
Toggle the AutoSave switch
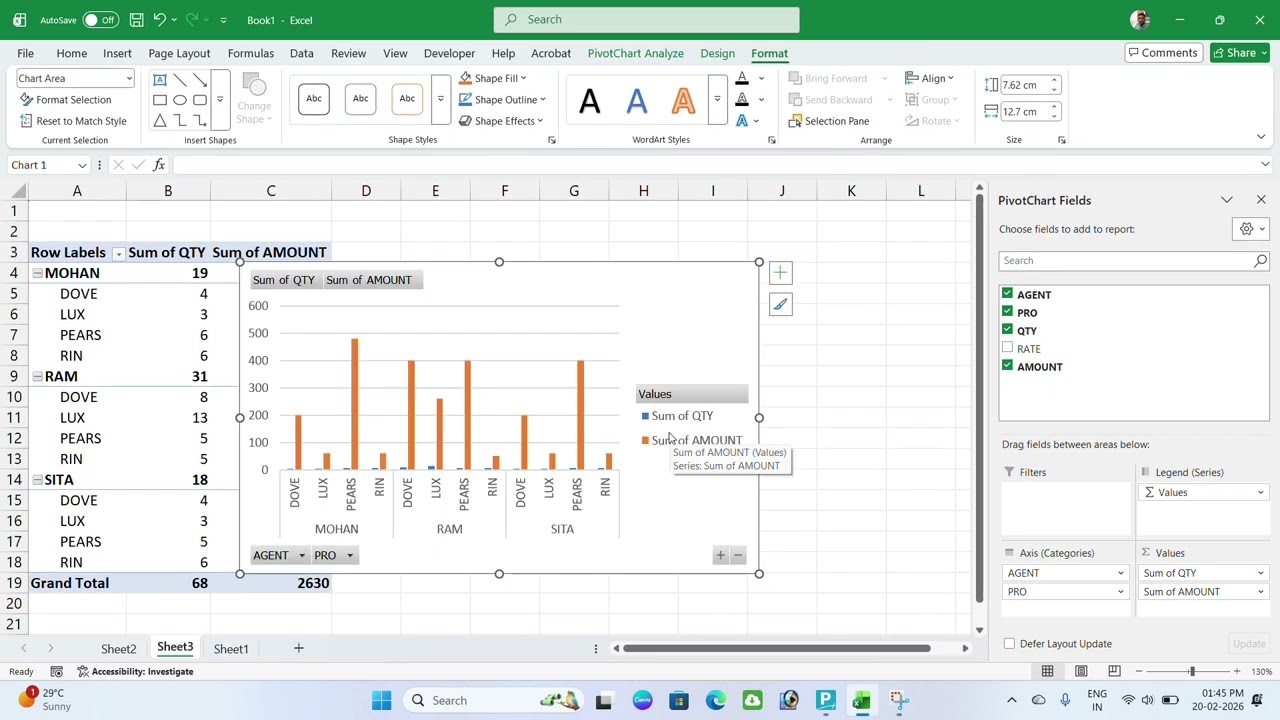pos(100,20)
